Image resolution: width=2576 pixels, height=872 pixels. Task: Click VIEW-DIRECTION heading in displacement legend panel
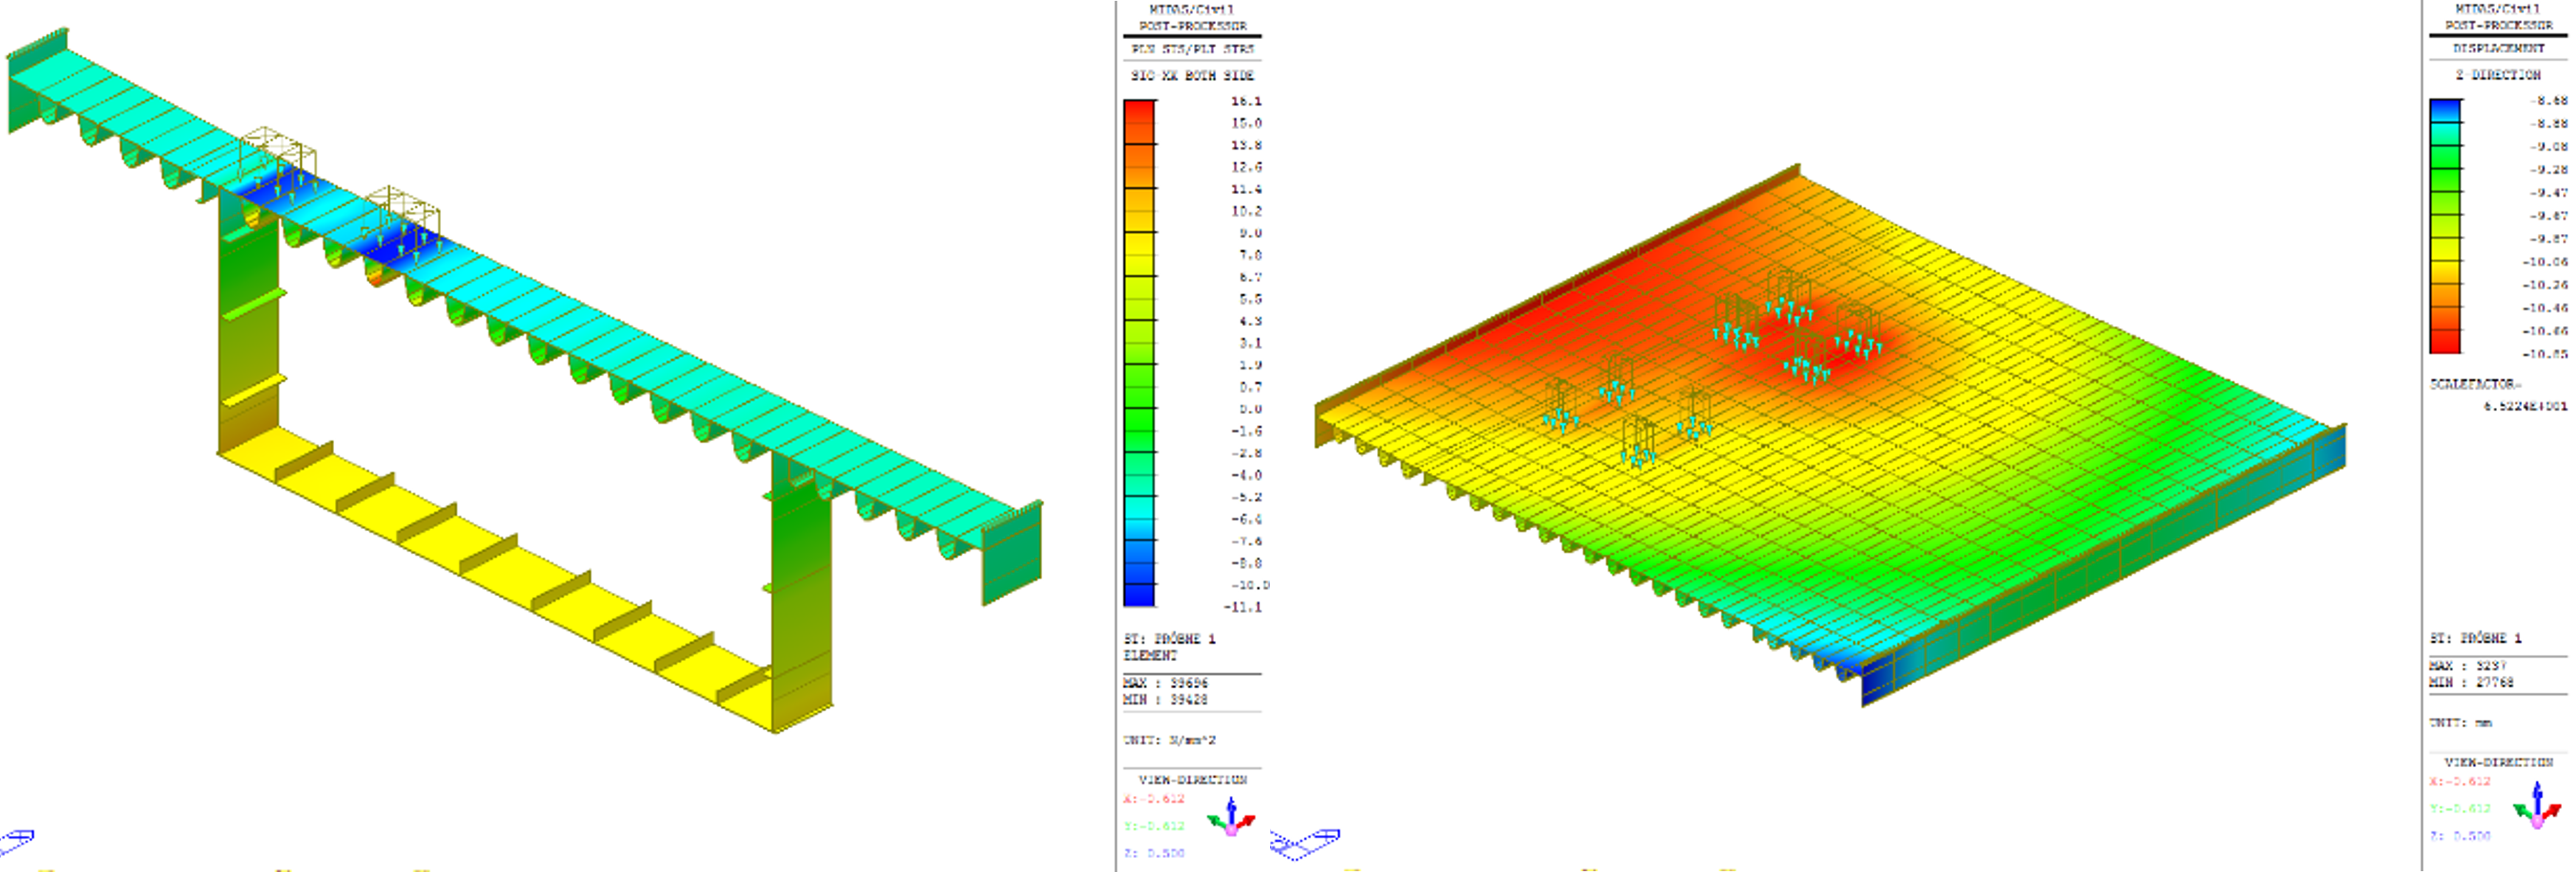coord(2499,762)
